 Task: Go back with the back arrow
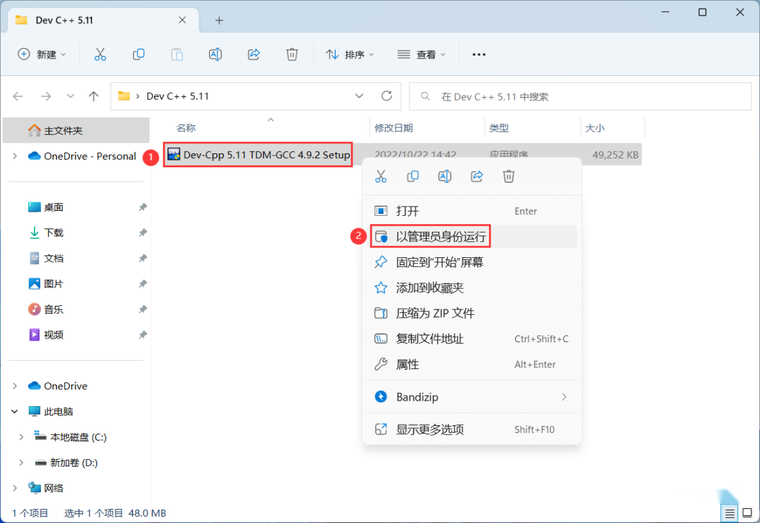click(18, 96)
